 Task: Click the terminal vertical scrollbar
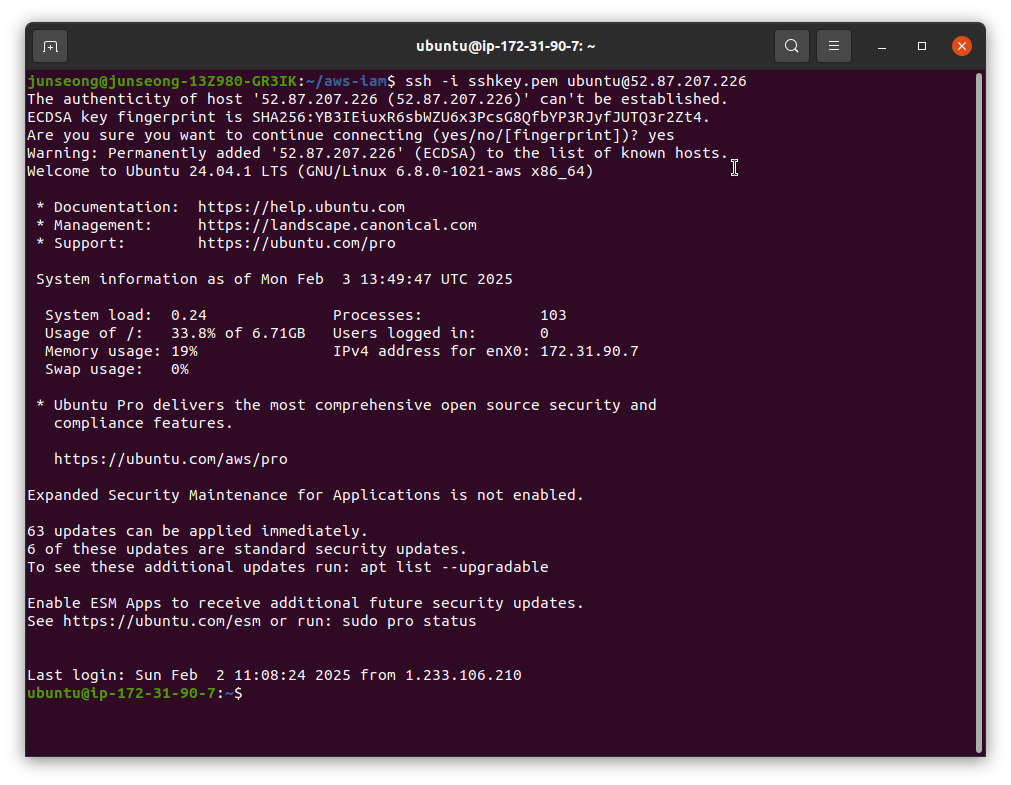(x=979, y=413)
